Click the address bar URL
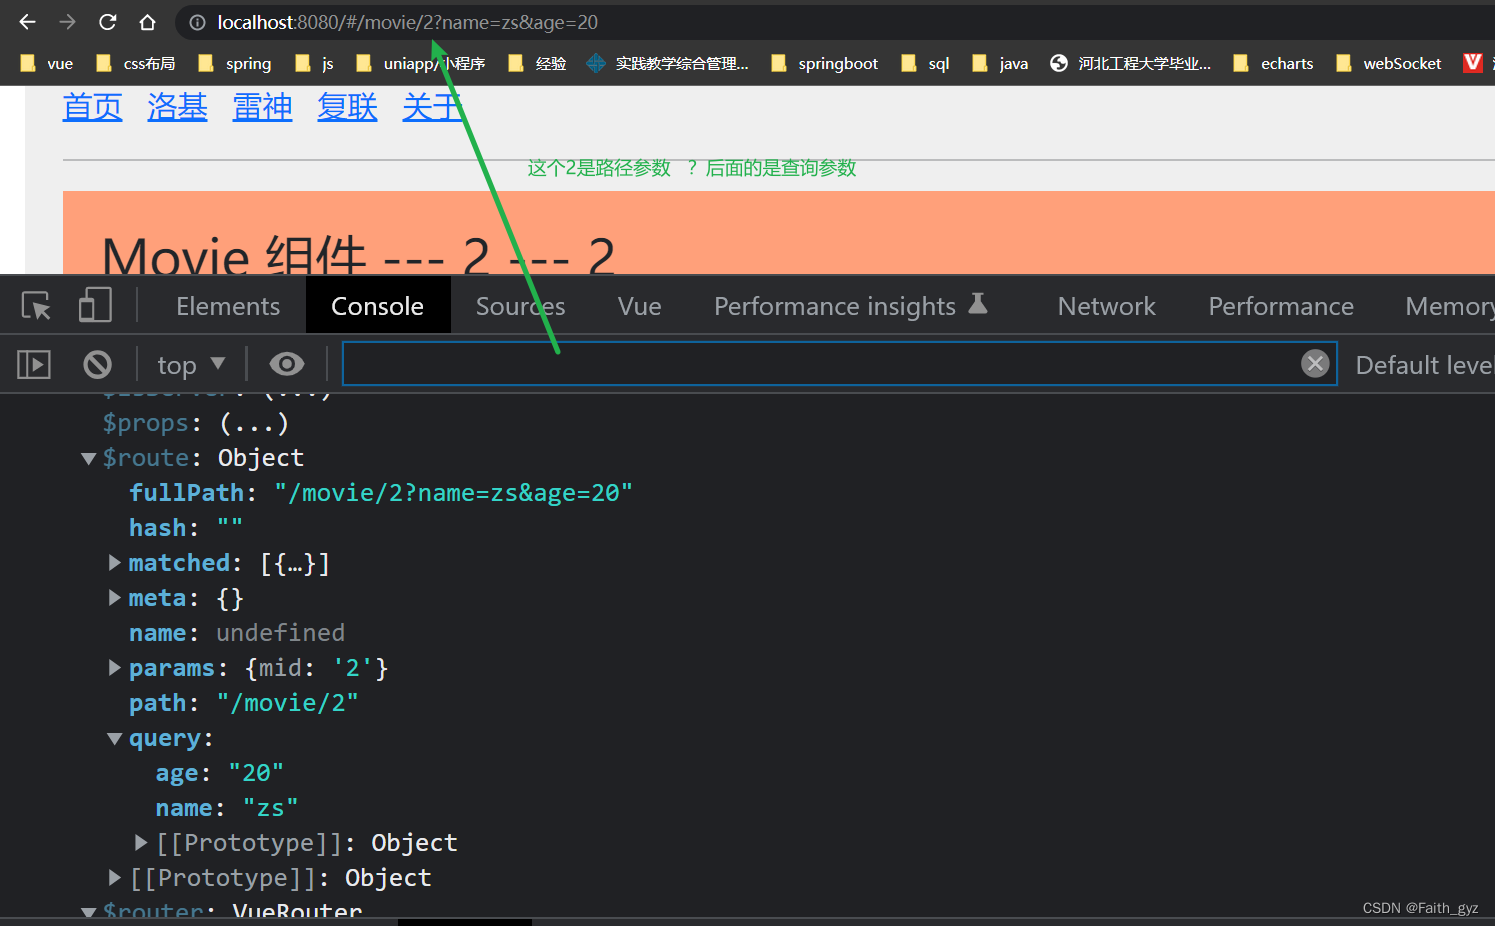Screen dimensions: 1495x926 pyautogui.click(x=408, y=22)
